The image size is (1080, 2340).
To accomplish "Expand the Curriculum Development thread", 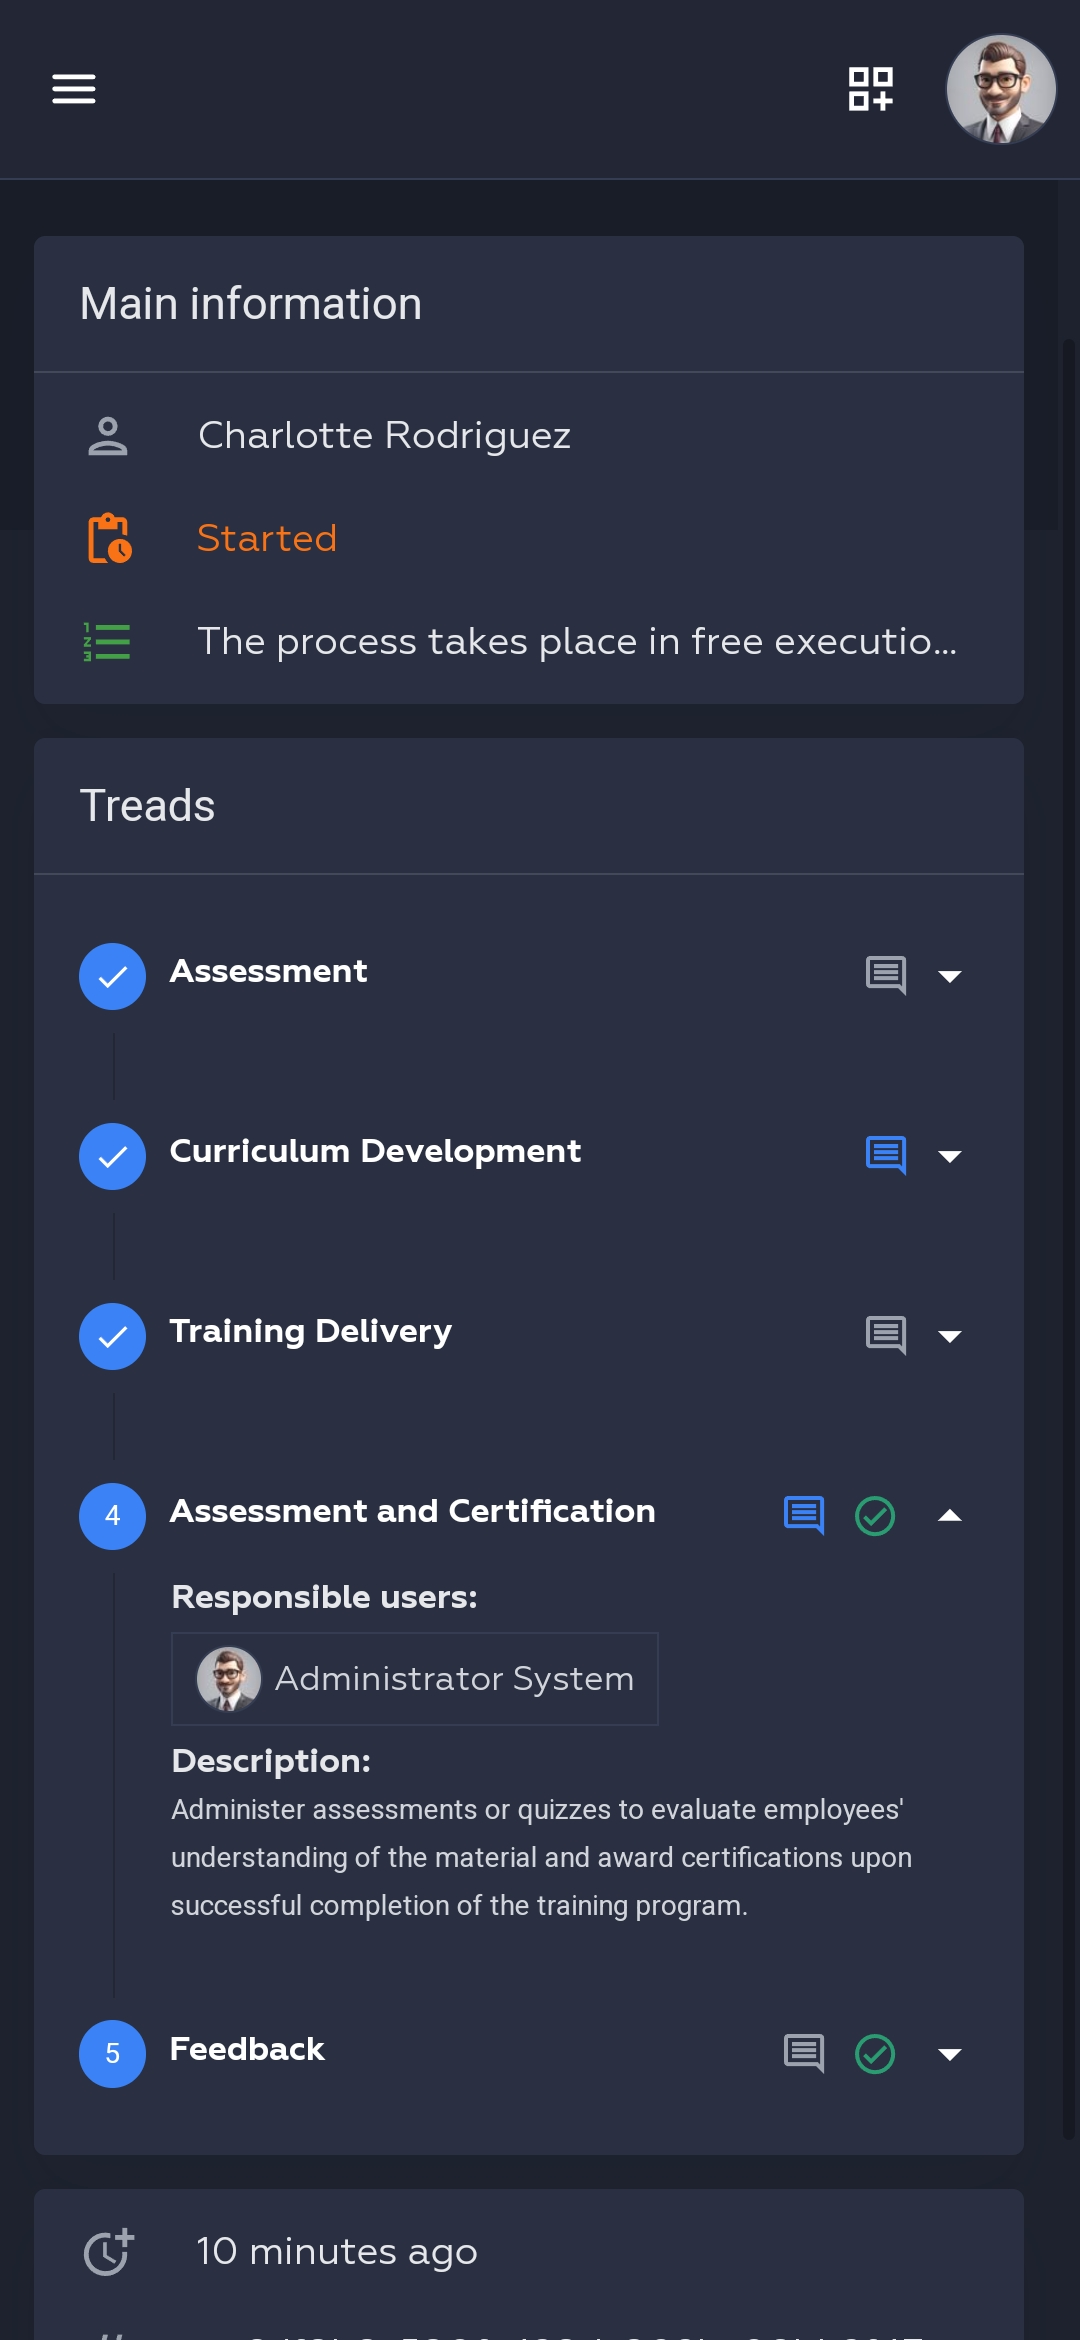I will click(950, 1156).
